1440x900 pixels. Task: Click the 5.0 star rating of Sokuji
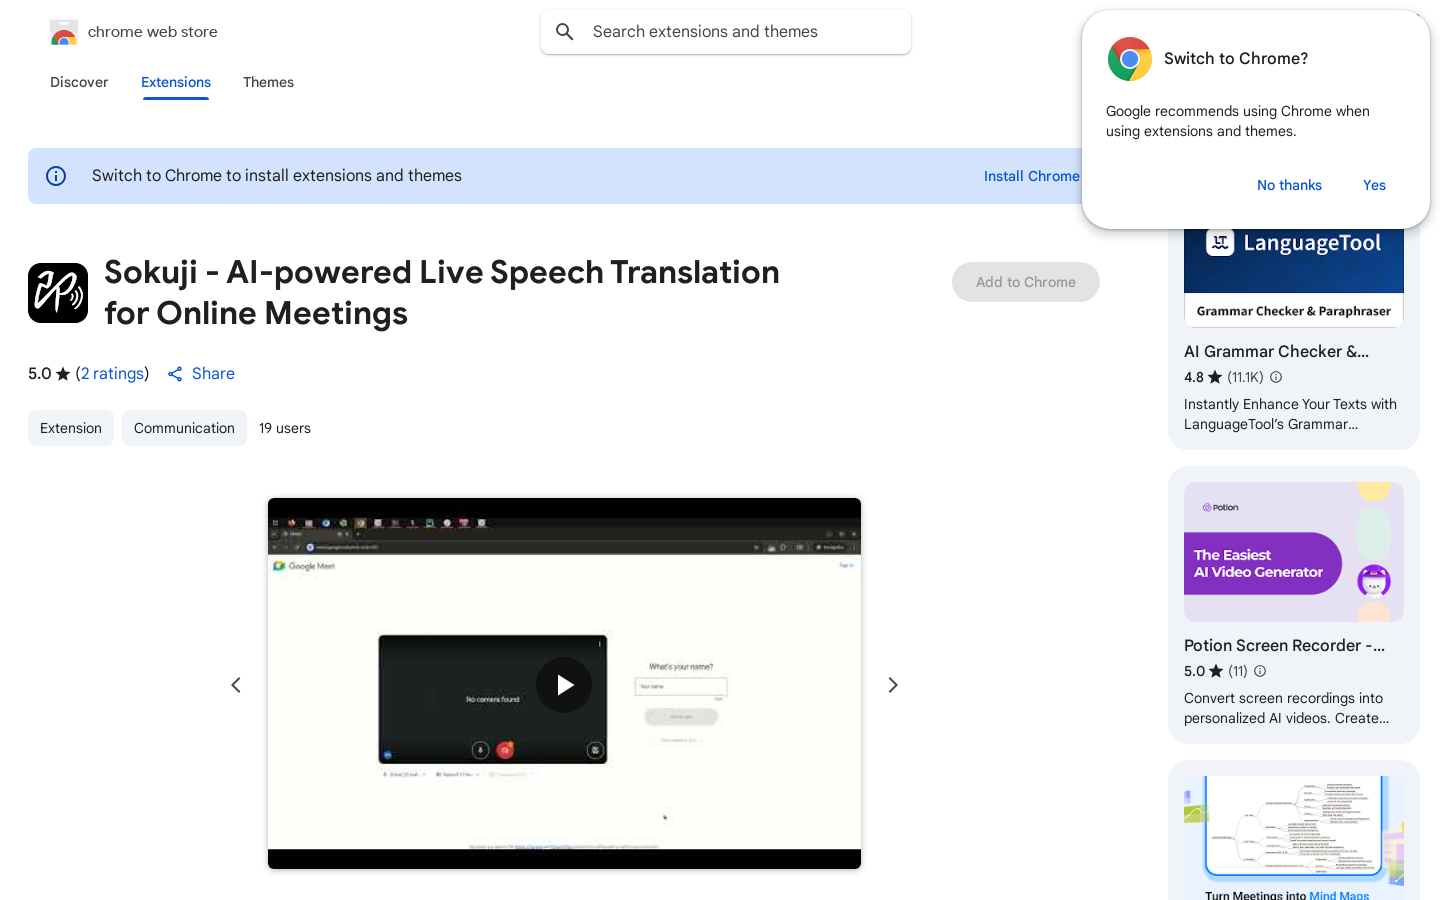click(49, 374)
